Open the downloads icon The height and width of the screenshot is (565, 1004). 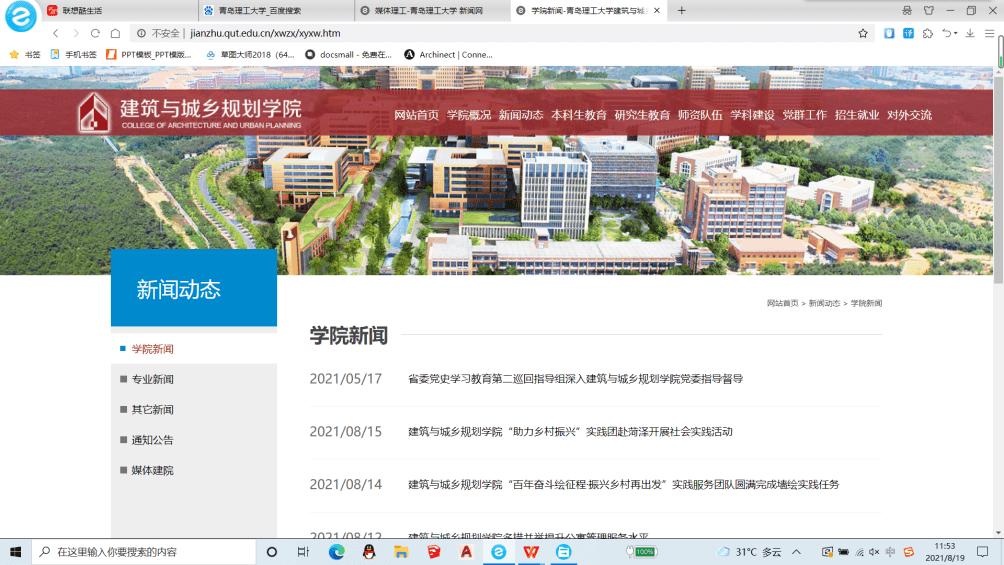[970, 33]
